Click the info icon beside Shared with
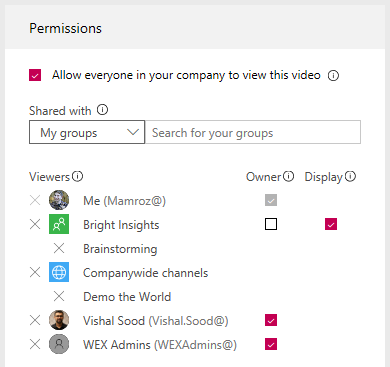This screenshot has height=367, width=390. click(102, 110)
